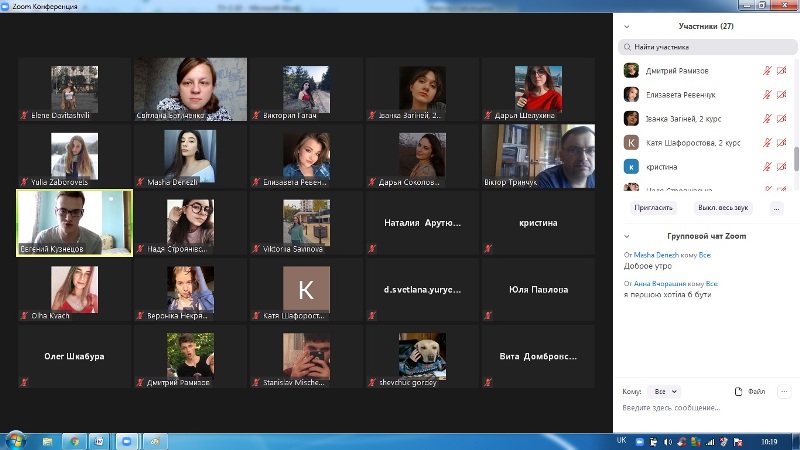Click the chat message input field
This screenshot has width=800, height=450.
(x=707, y=408)
